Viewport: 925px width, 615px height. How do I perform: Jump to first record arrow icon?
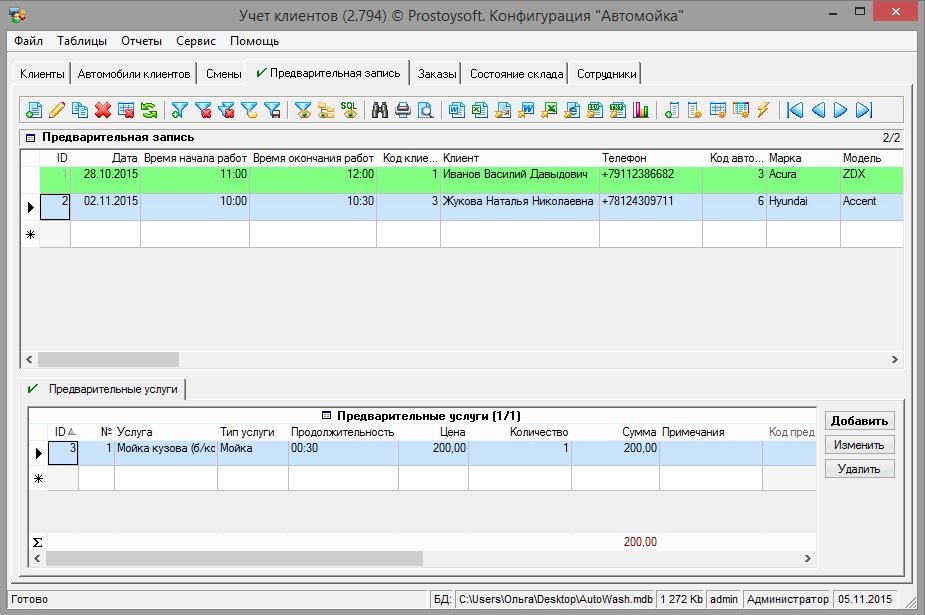pyautogui.click(x=795, y=110)
